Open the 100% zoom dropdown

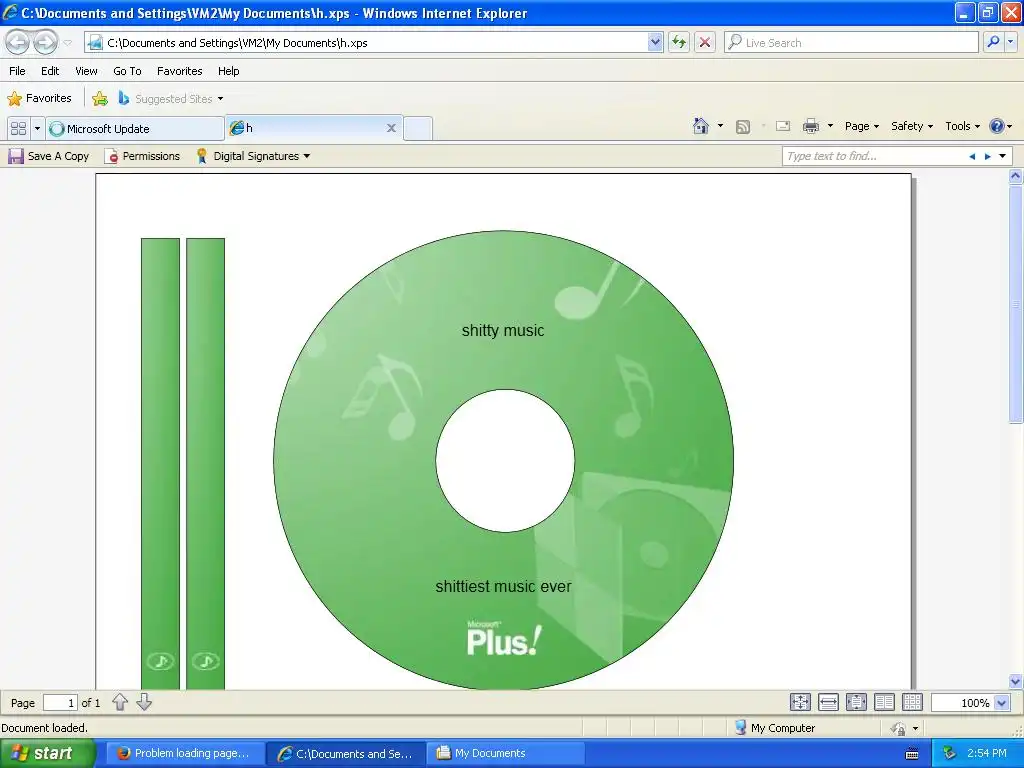1002,703
